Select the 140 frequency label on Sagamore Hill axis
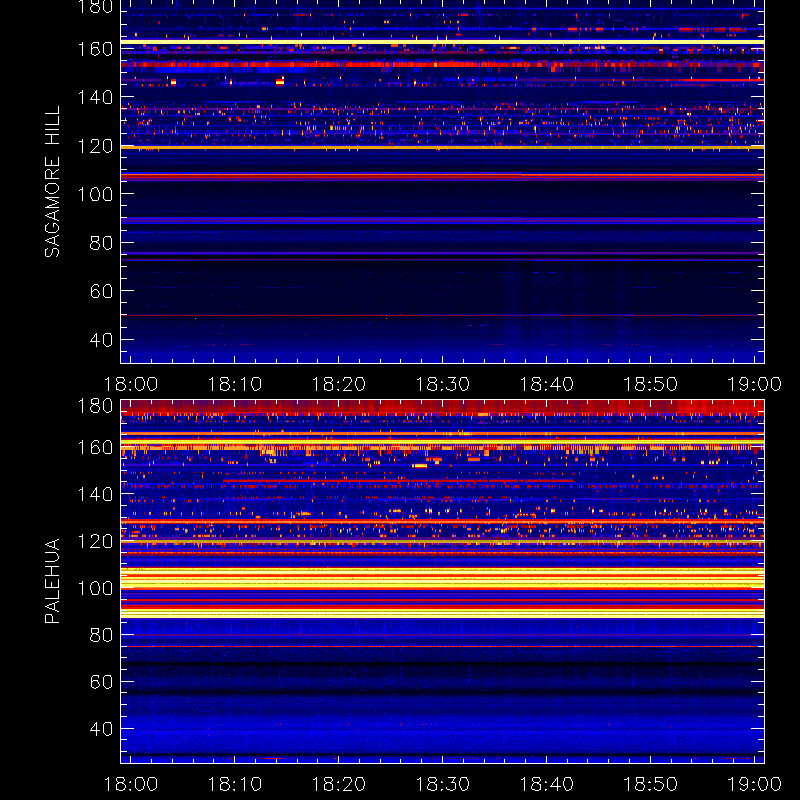Image resolution: width=800 pixels, height=800 pixels. tap(95, 97)
